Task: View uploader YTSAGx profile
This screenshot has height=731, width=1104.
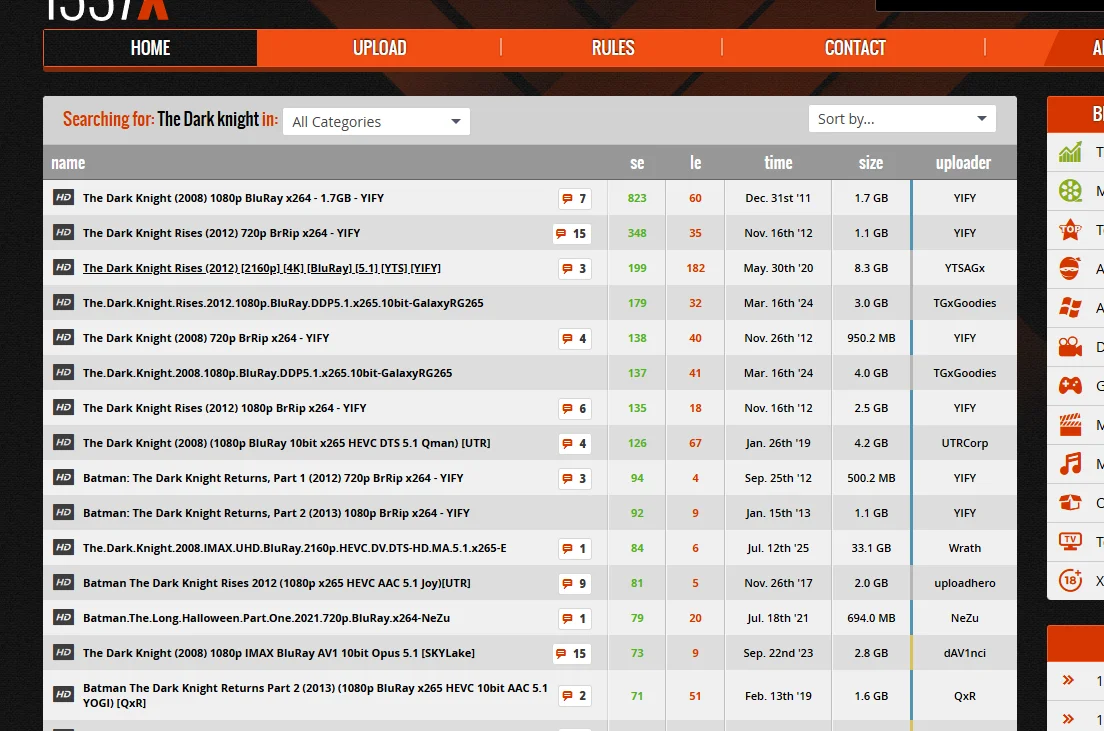Action: click(x=965, y=268)
